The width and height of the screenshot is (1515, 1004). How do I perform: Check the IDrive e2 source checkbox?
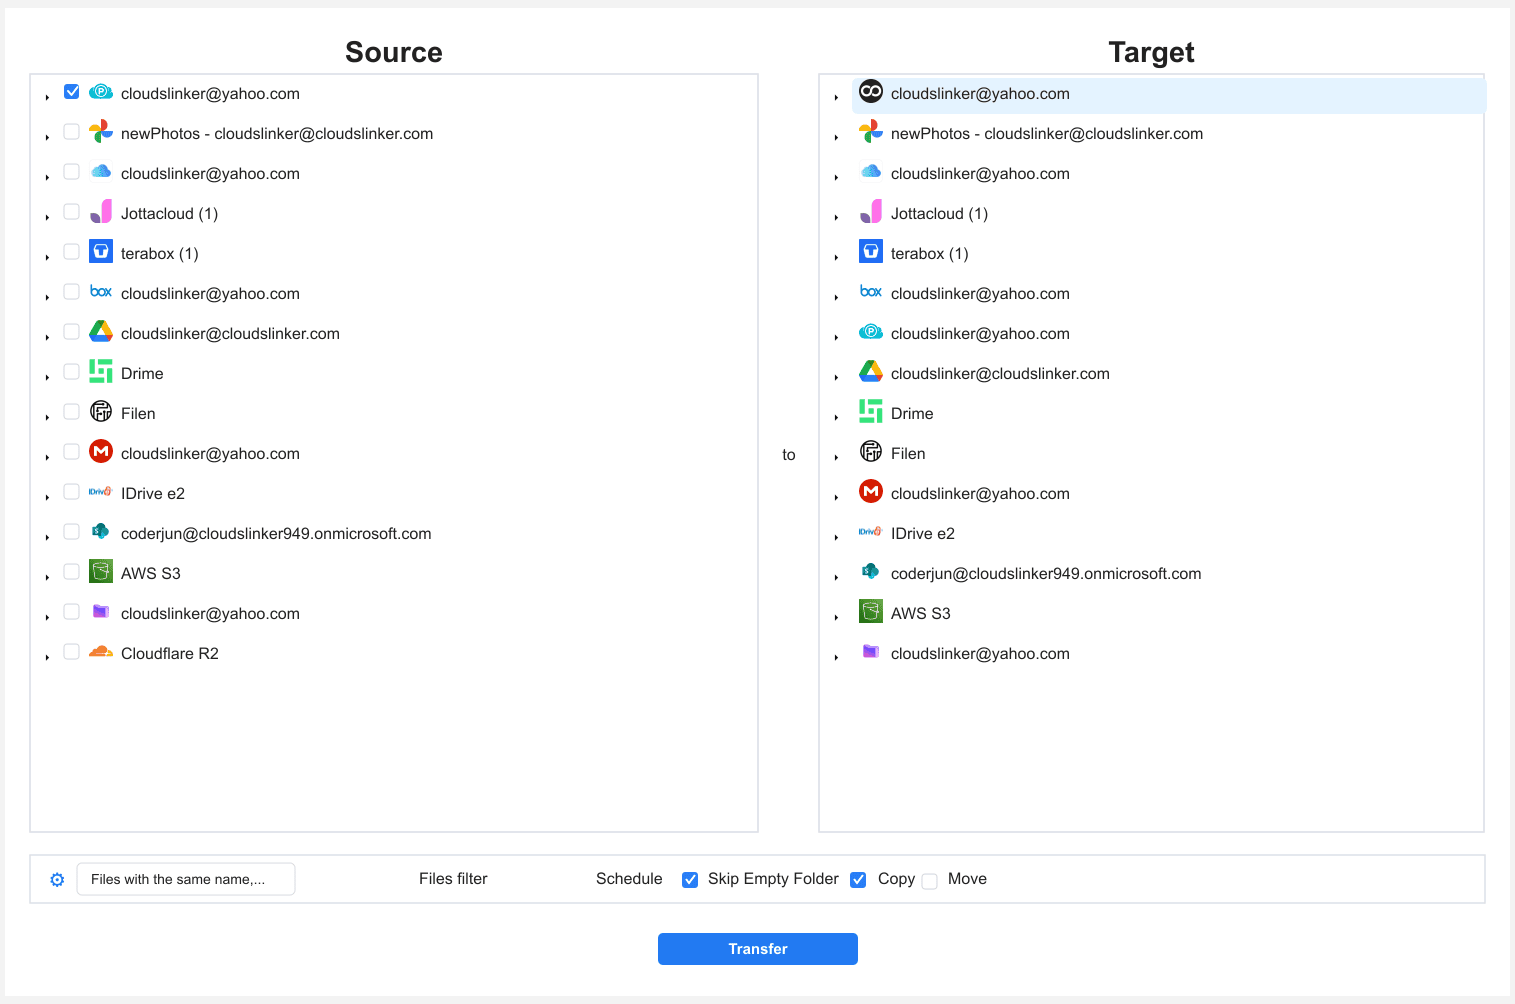[x=72, y=492]
